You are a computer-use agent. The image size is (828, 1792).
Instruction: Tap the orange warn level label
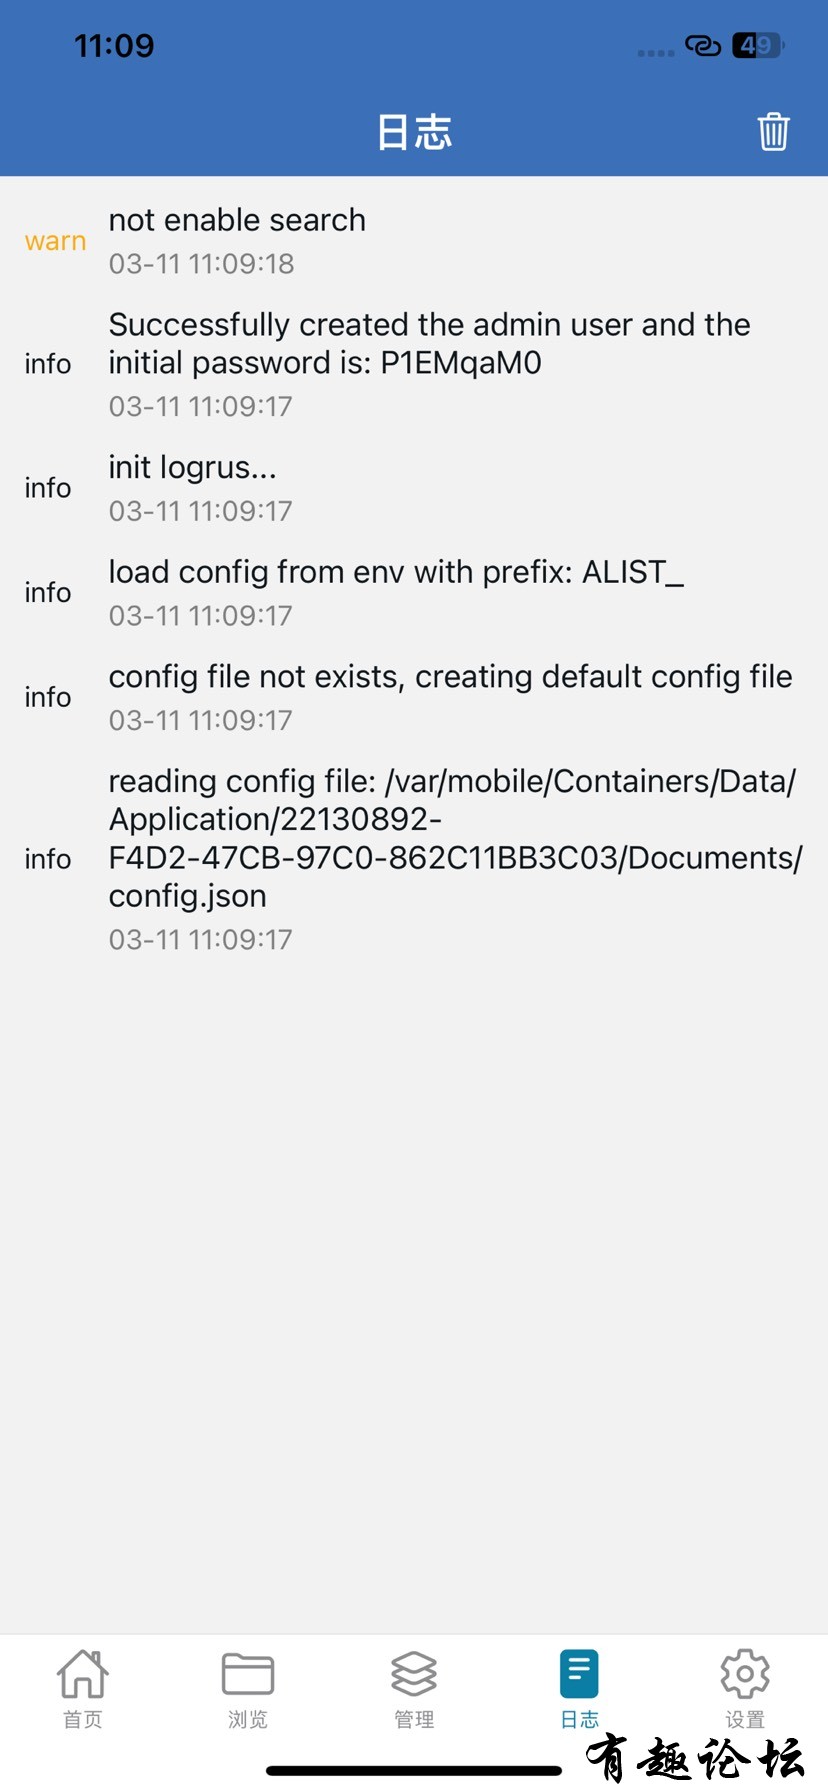point(56,242)
